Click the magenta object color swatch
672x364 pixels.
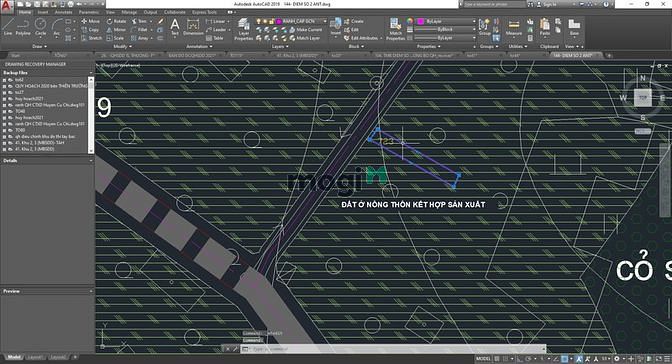pos(420,21)
